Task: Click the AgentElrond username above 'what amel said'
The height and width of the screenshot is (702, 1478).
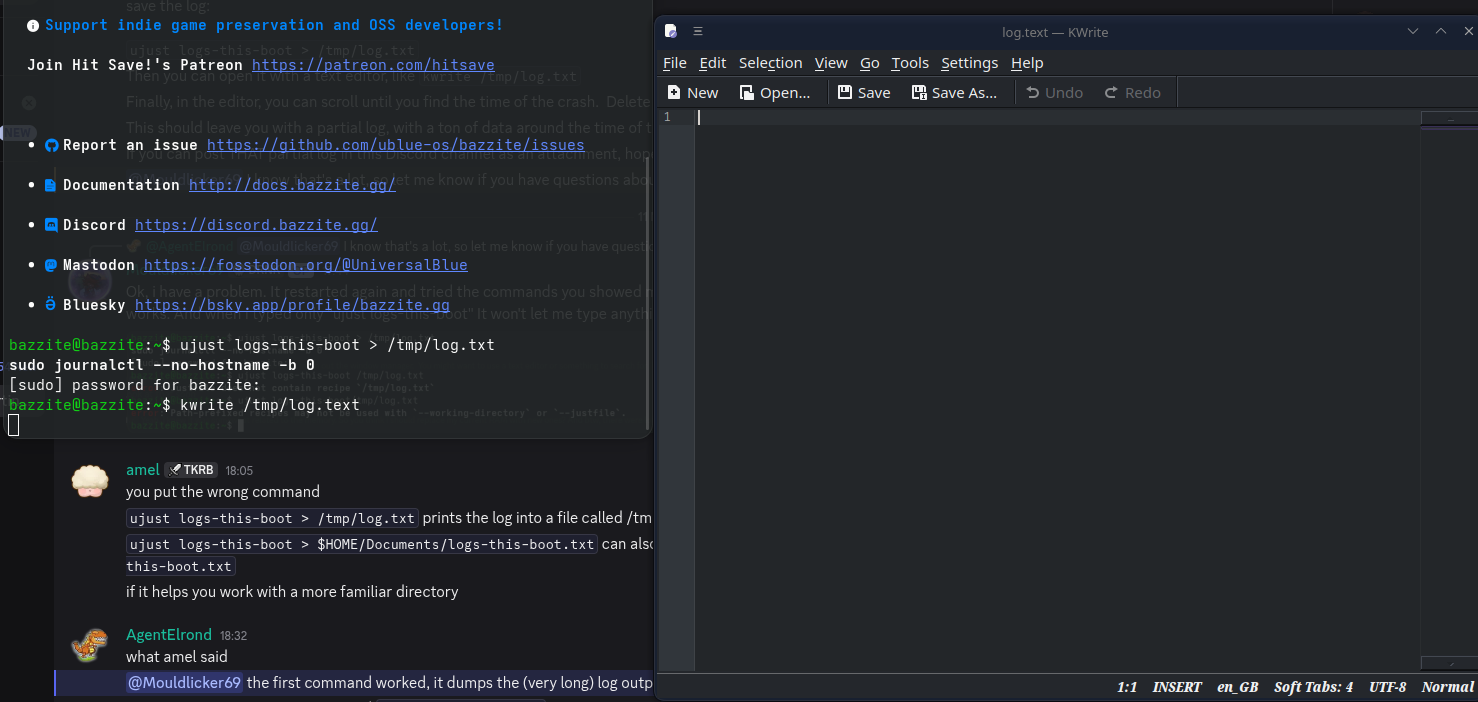Action: tap(169, 635)
